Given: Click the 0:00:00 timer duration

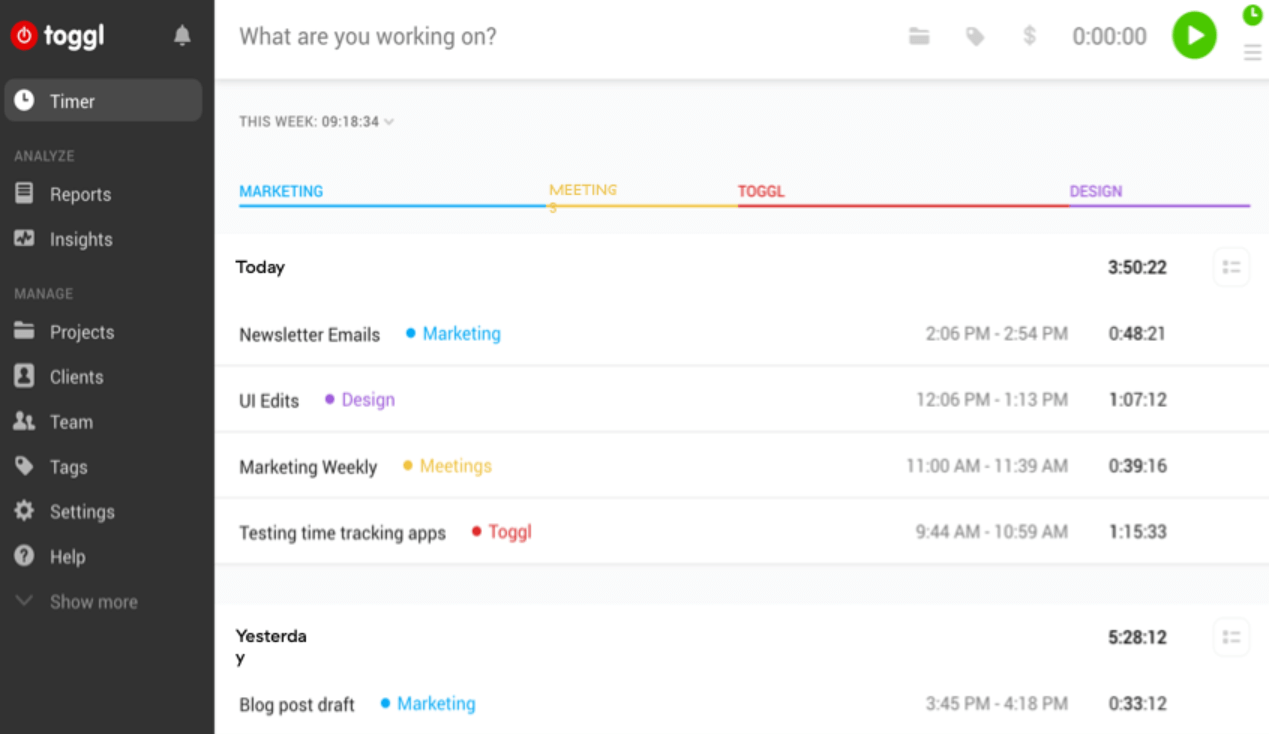Looking at the screenshot, I should tap(1109, 37).
